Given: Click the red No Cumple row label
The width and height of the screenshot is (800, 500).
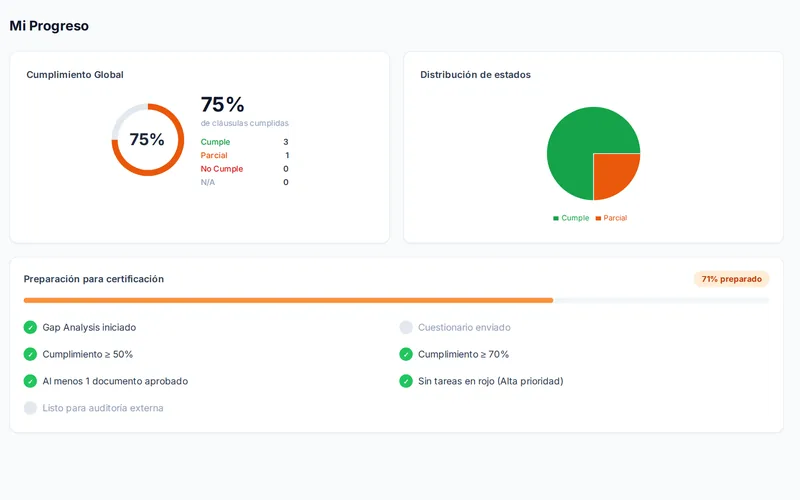Looking at the screenshot, I should tap(221, 169).
